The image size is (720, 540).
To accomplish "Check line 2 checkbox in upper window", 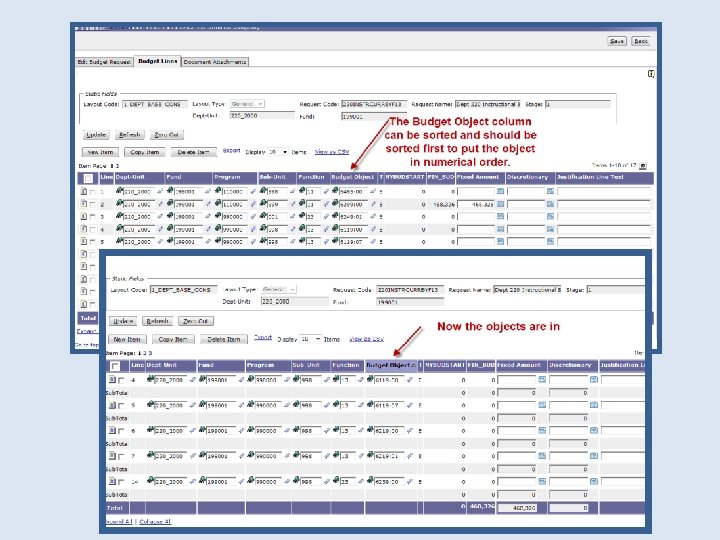I will (x=93, y=204).
